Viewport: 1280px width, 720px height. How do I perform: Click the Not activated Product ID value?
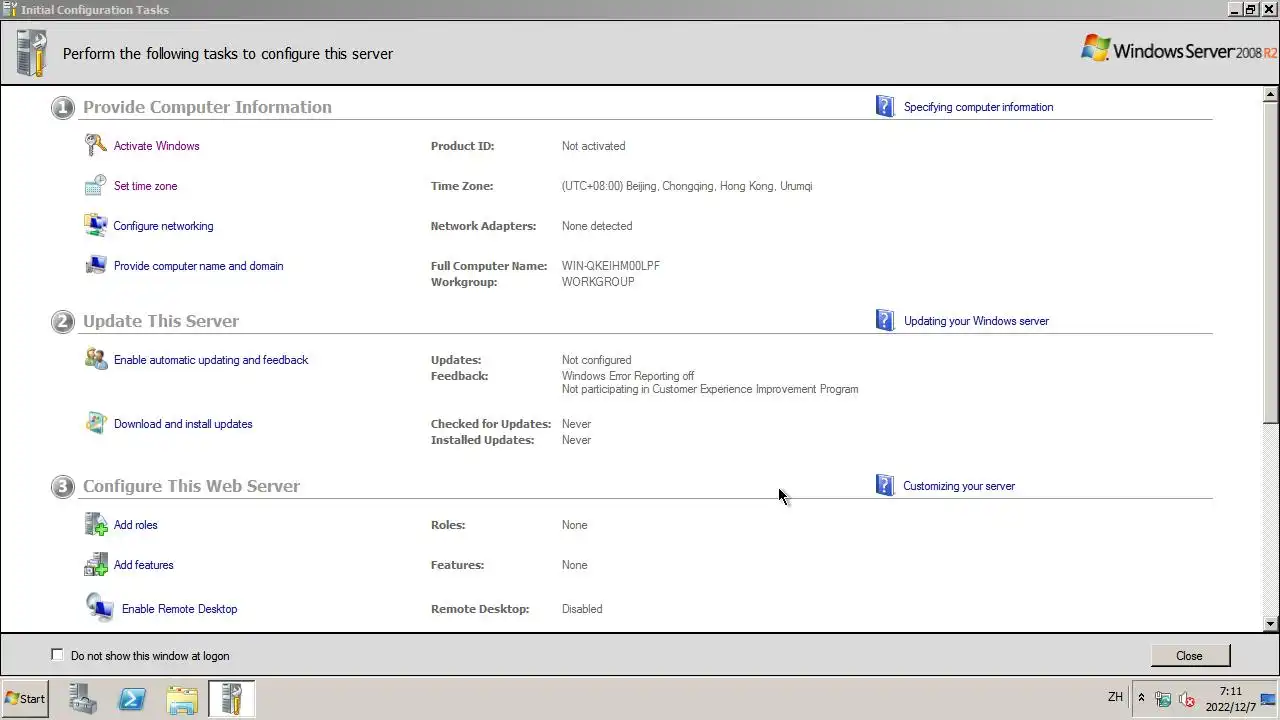coord(594,146)
